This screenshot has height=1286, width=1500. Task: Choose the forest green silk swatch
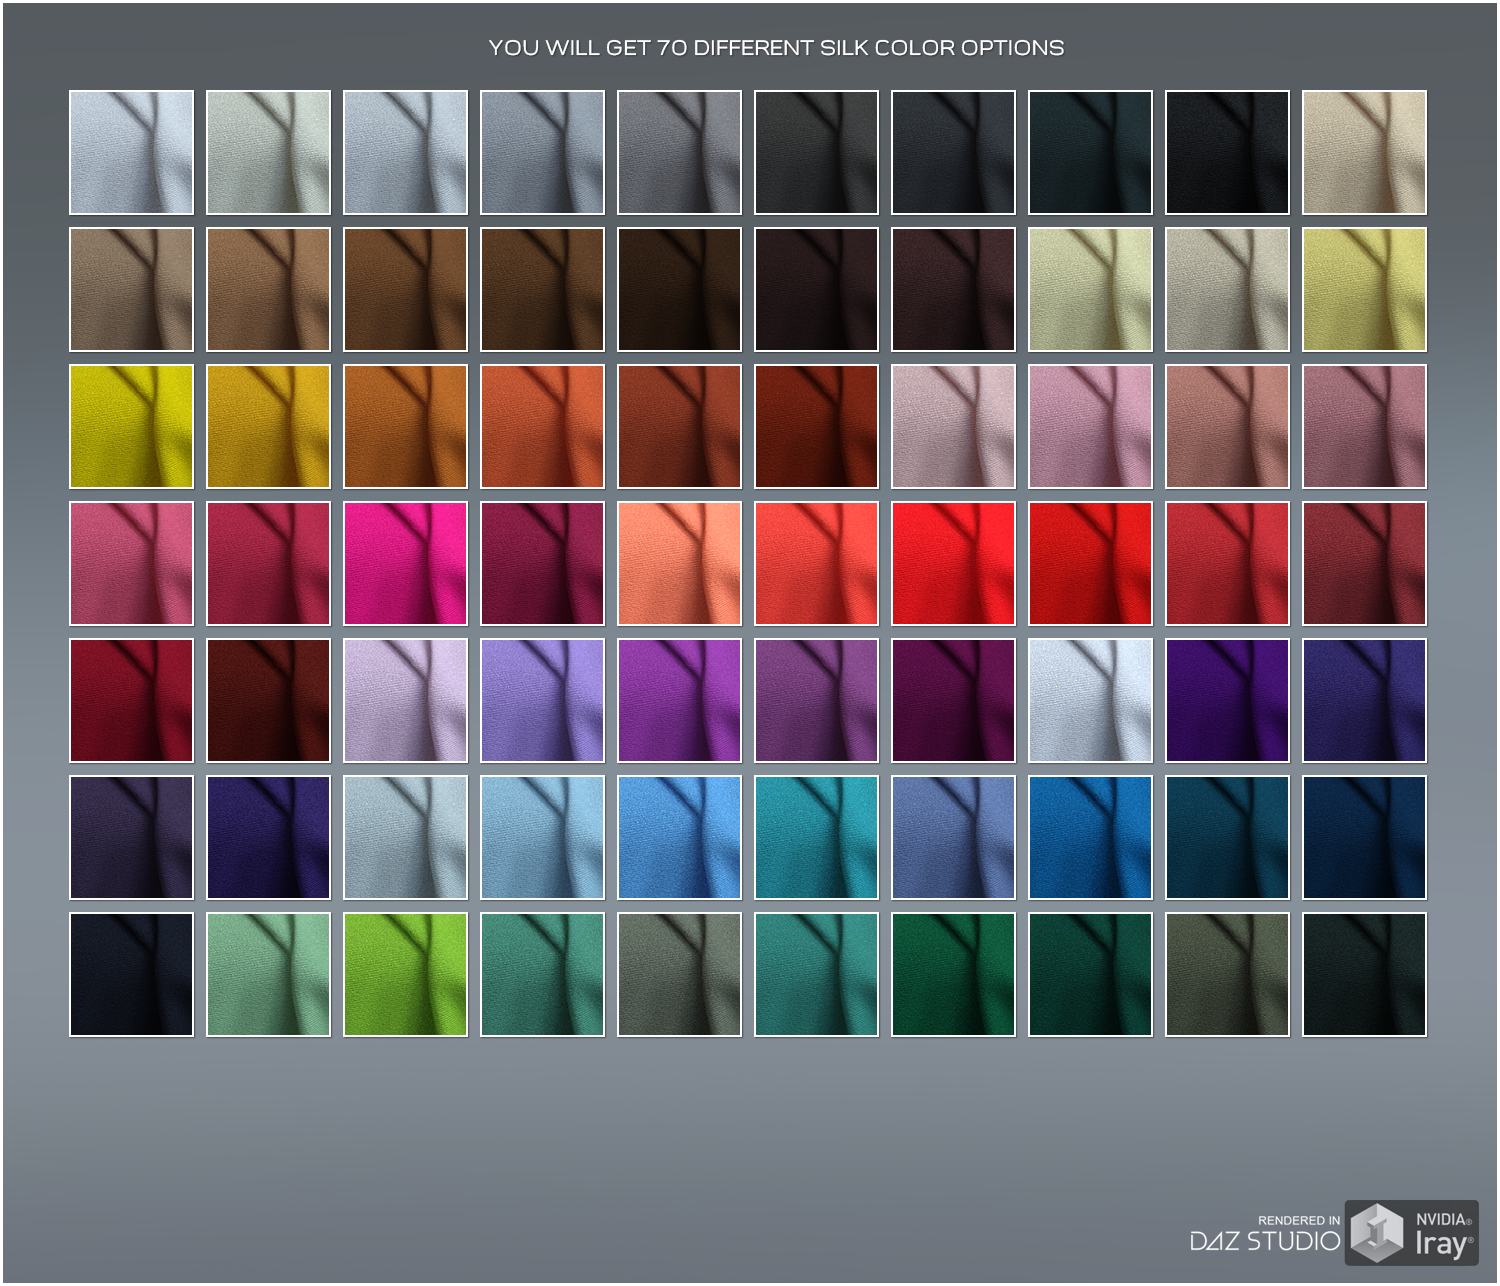pyautogui.click(x=953, y=974)
